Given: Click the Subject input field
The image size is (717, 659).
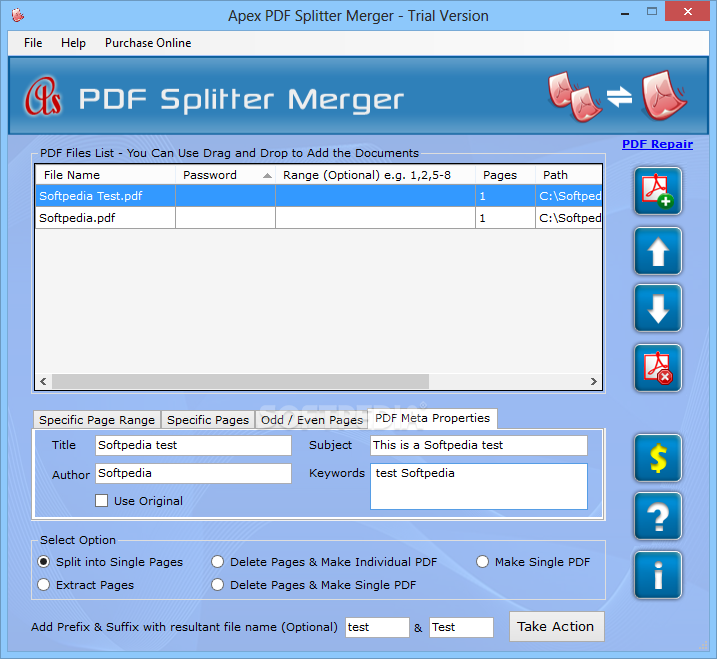Looking at the screenshot, I should click(x=479, y=445).
